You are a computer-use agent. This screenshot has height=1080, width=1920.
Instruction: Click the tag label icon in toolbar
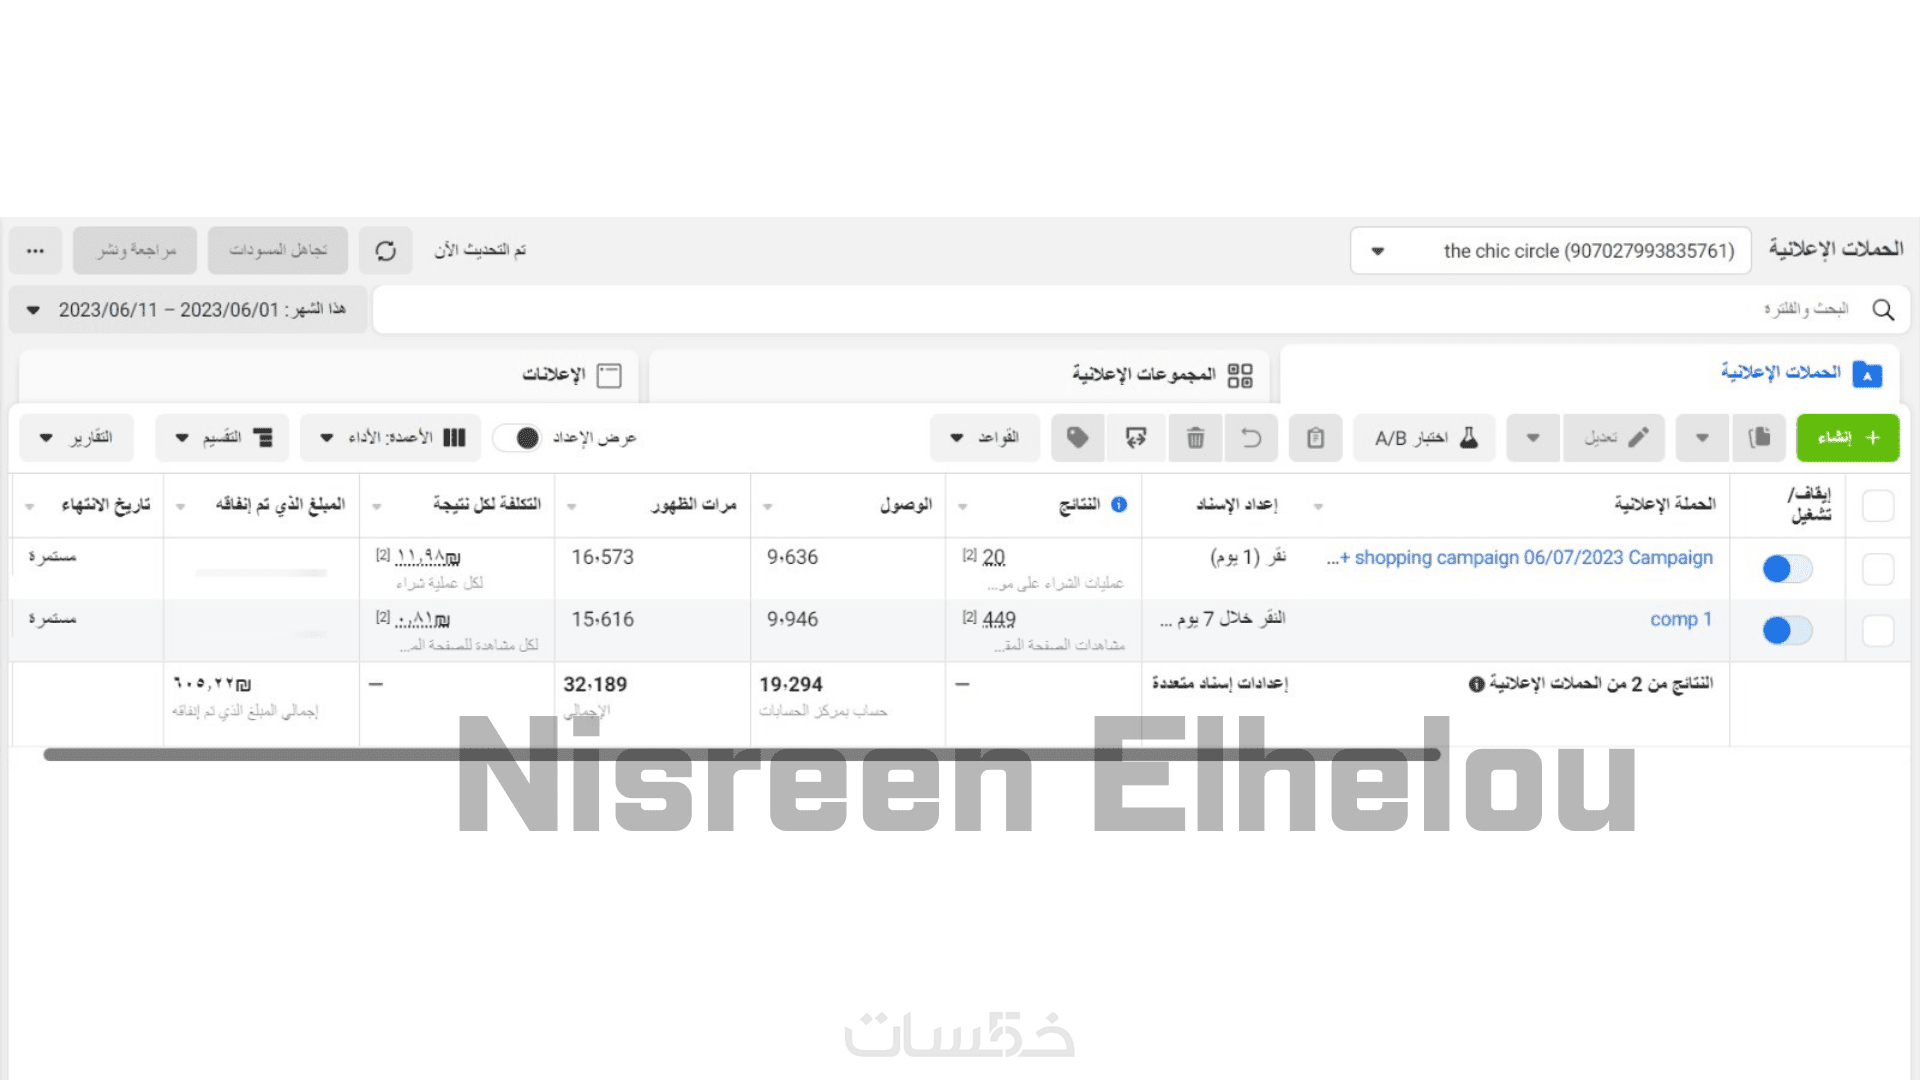click(1077, 438)
